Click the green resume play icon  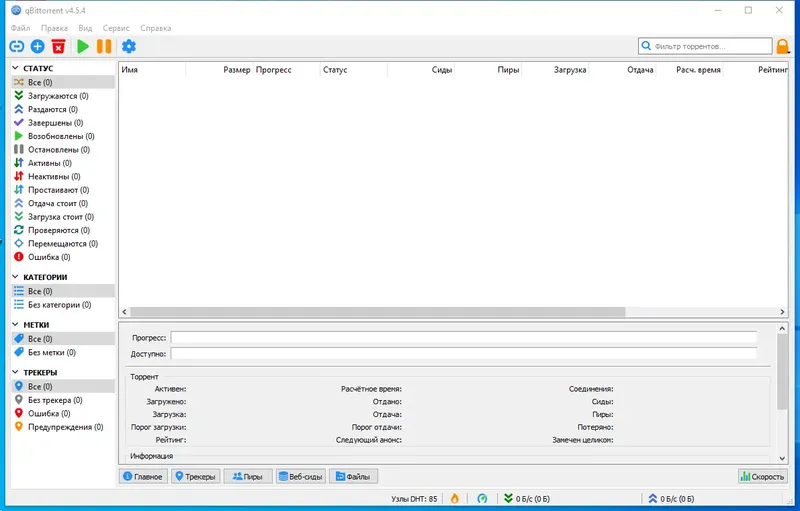tap(83, 46)
